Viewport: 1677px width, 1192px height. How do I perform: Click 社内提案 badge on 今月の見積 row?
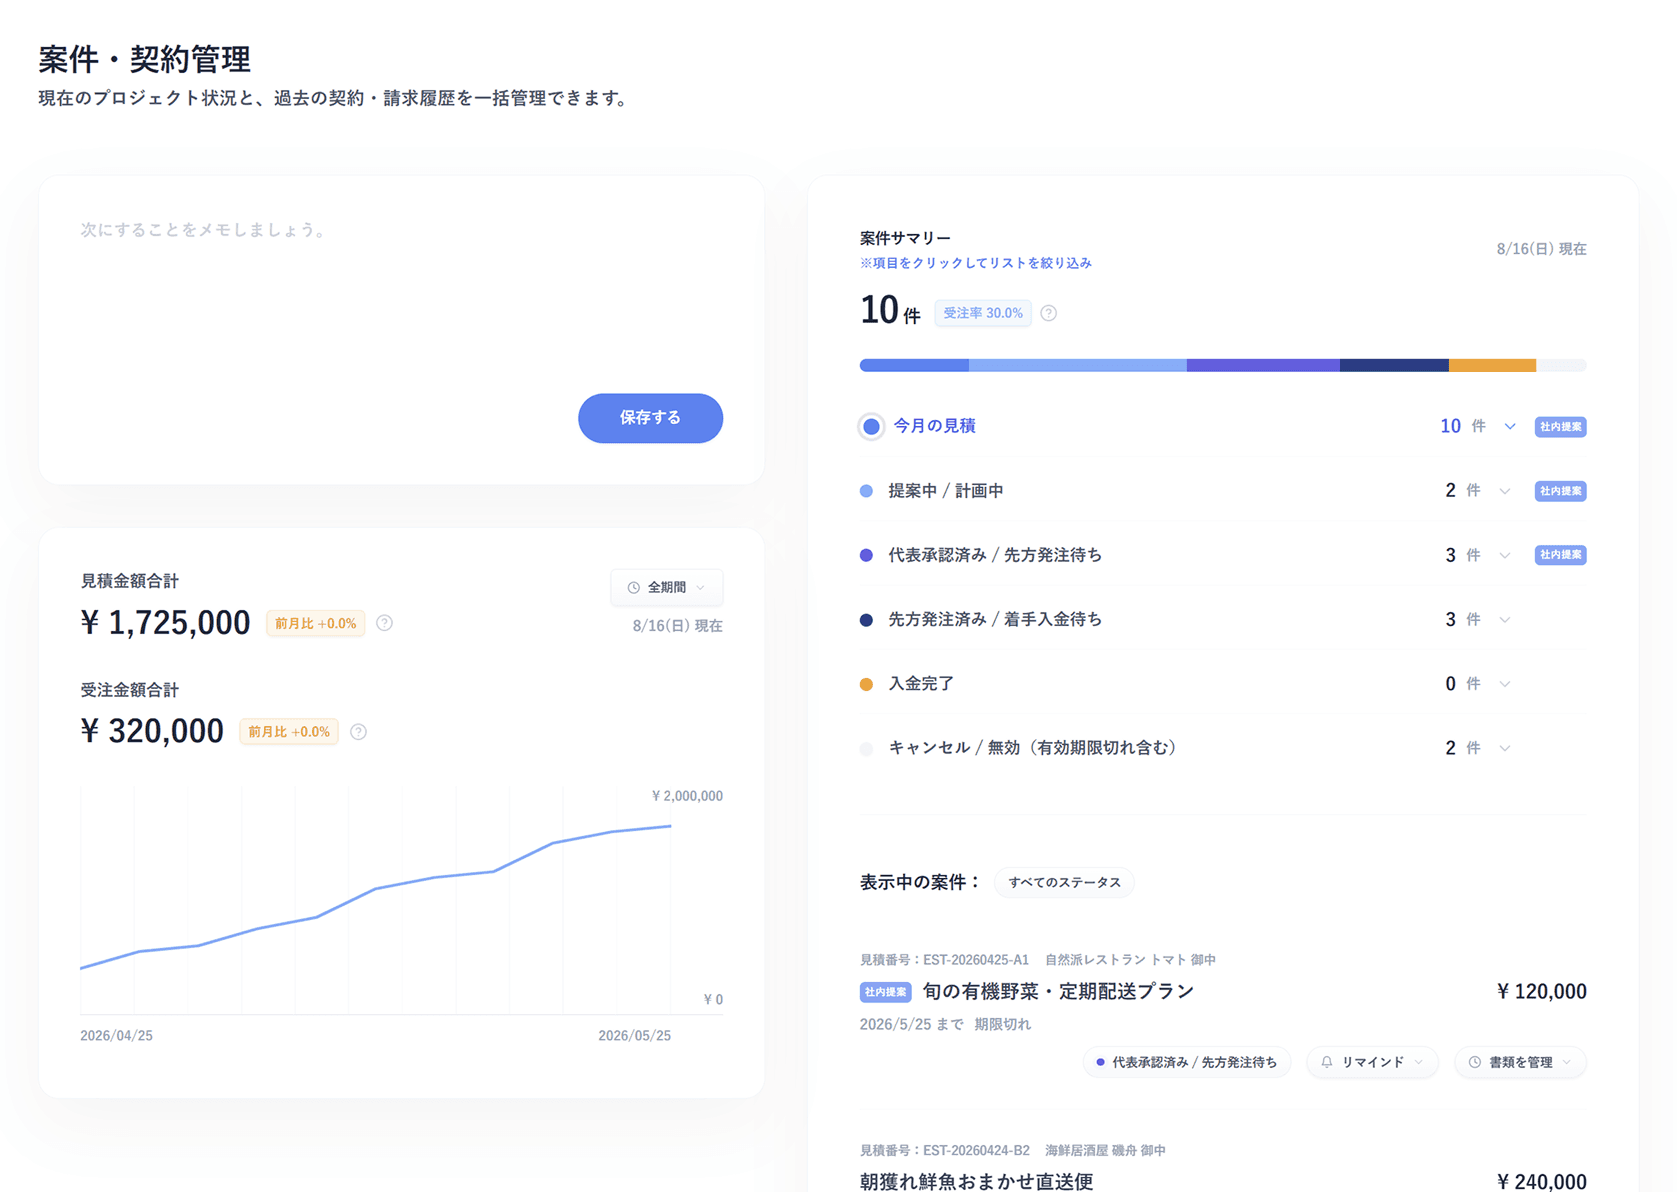click(x=1560, y=426)
